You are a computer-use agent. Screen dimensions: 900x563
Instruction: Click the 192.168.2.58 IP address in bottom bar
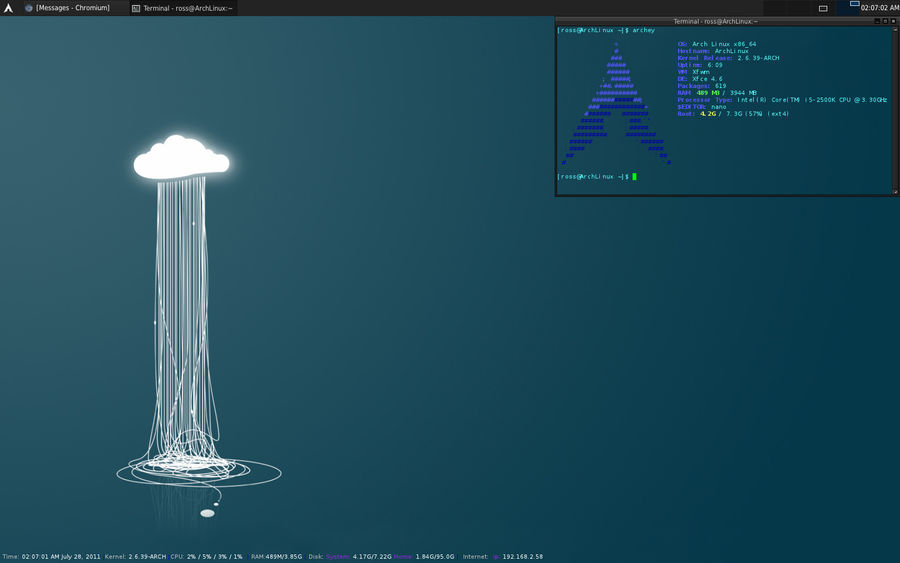pyautogui.click(x=522, y=557)
